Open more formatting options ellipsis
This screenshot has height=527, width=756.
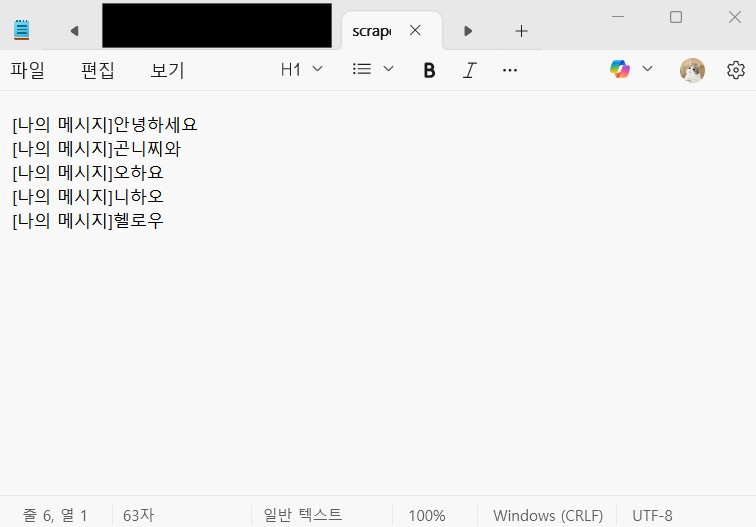point(510,70)
